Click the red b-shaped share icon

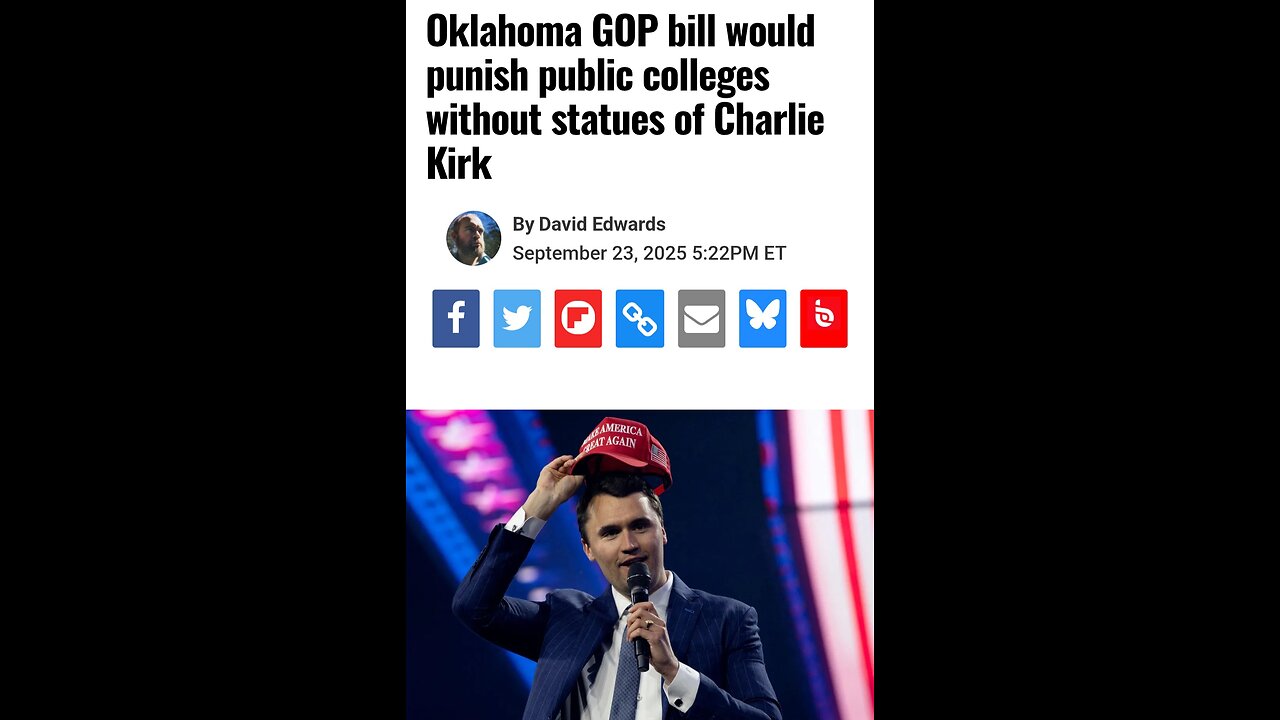click(x=824, y=319)
